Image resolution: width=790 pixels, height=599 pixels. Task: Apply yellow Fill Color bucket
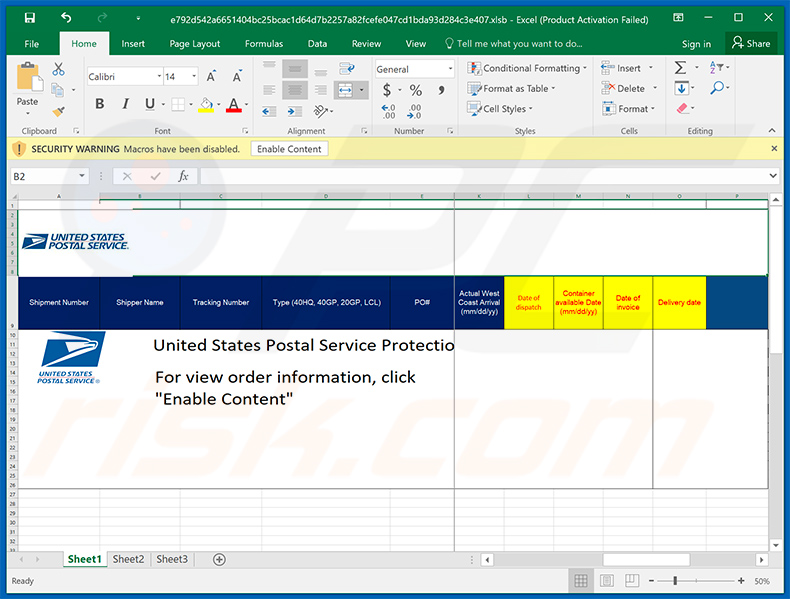(x=206, y=105)
